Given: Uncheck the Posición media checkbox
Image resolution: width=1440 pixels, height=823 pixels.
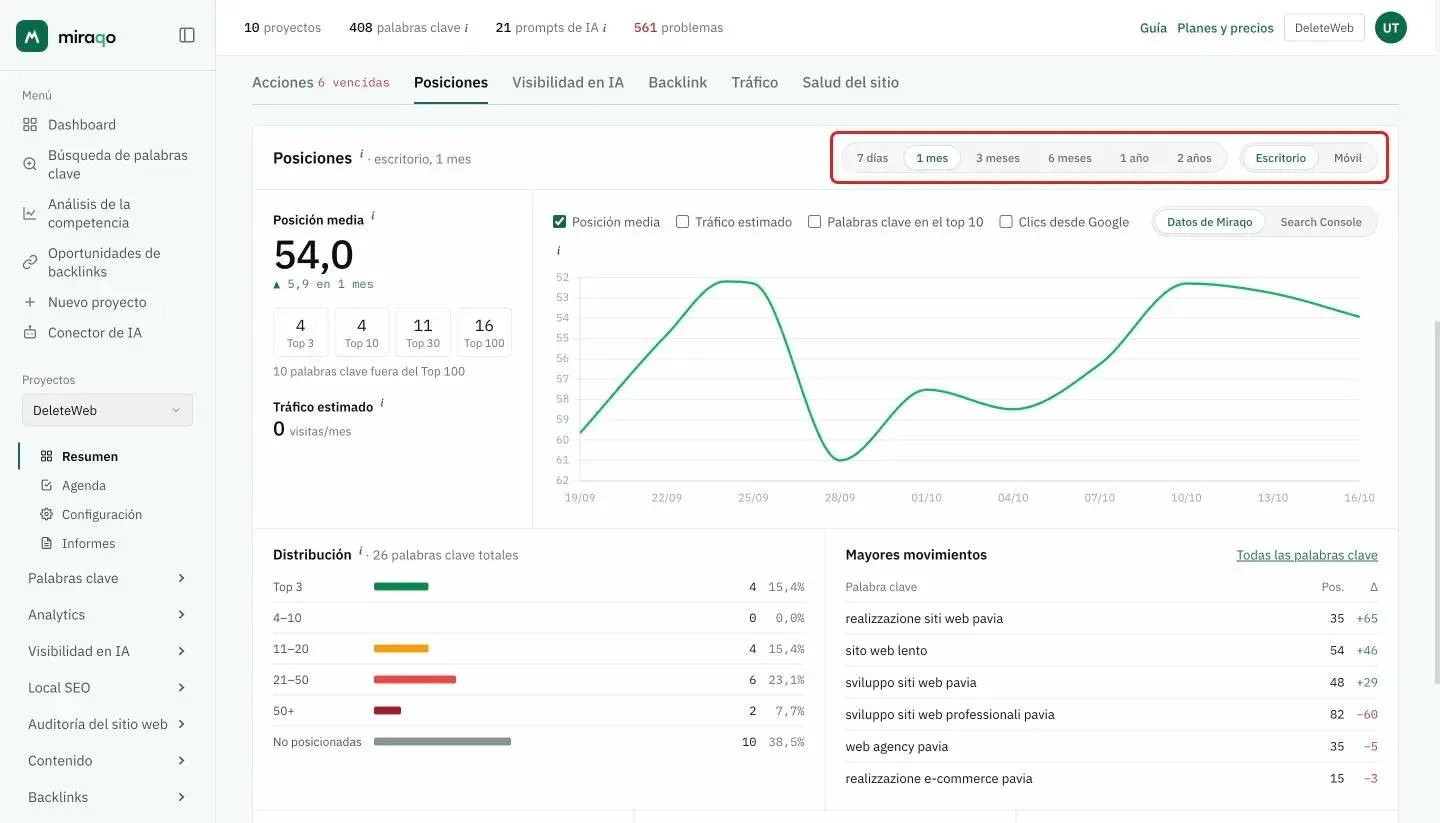Looking at the screenshot, I should click(560, 222).
